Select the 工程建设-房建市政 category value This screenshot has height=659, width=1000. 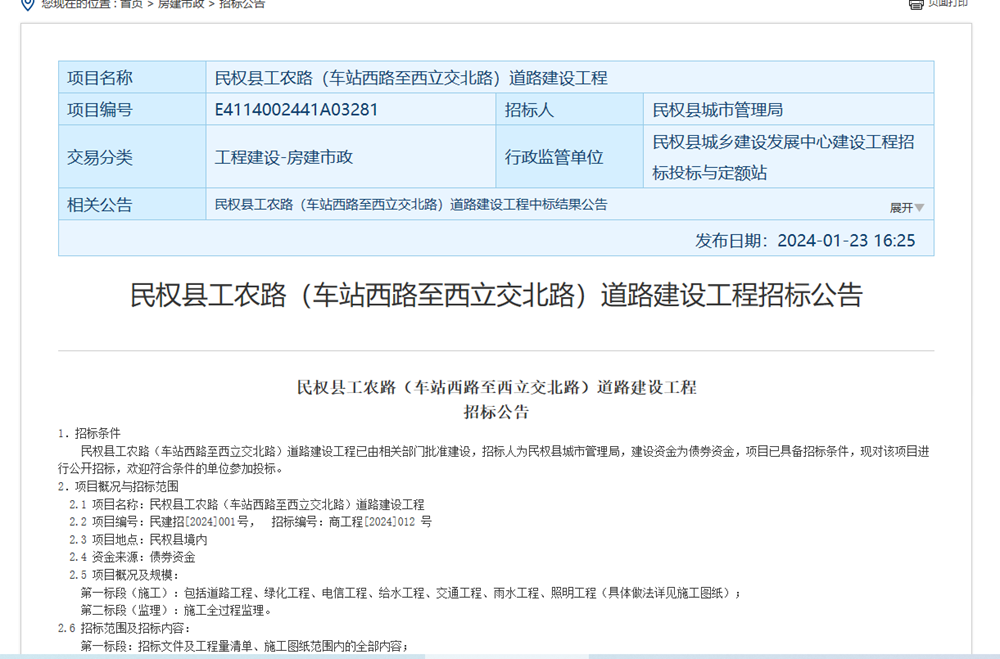point(284,158)
